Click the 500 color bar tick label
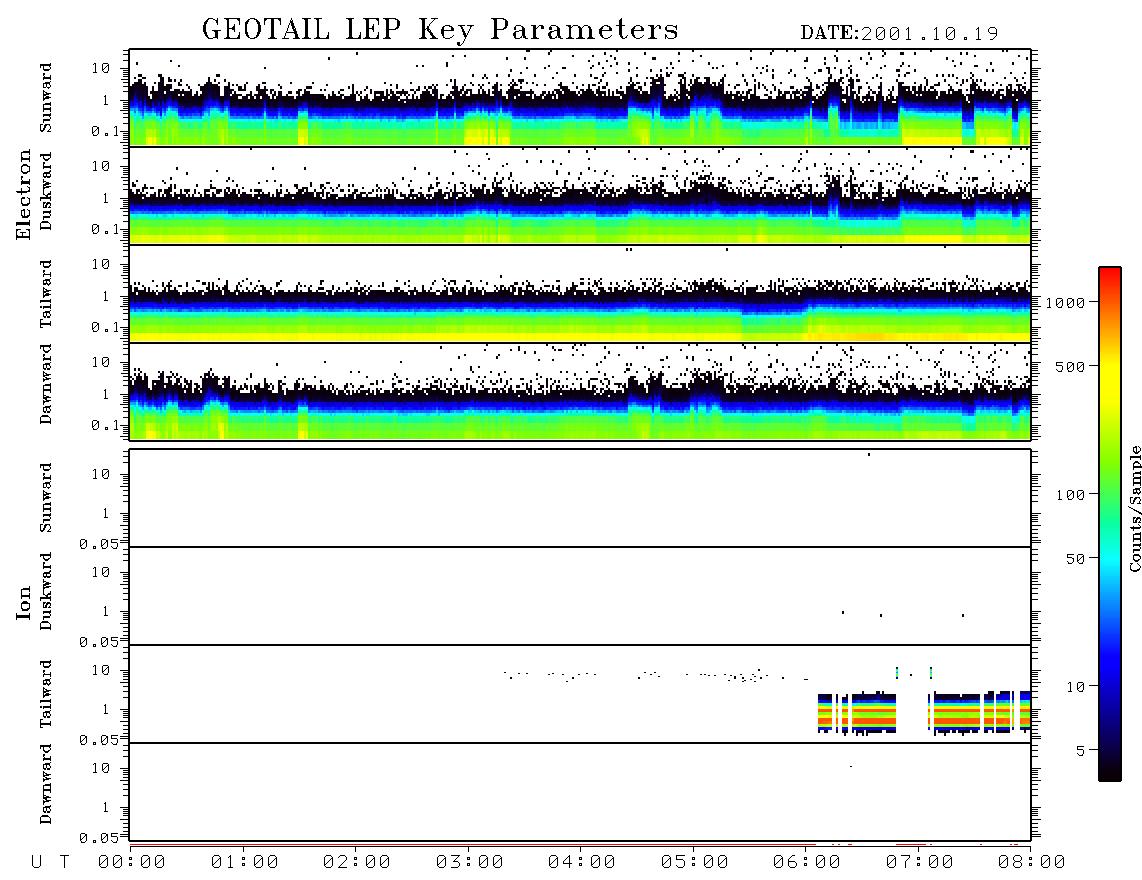This screenshot has width=1142, height=880. (x=1070, y=366)
